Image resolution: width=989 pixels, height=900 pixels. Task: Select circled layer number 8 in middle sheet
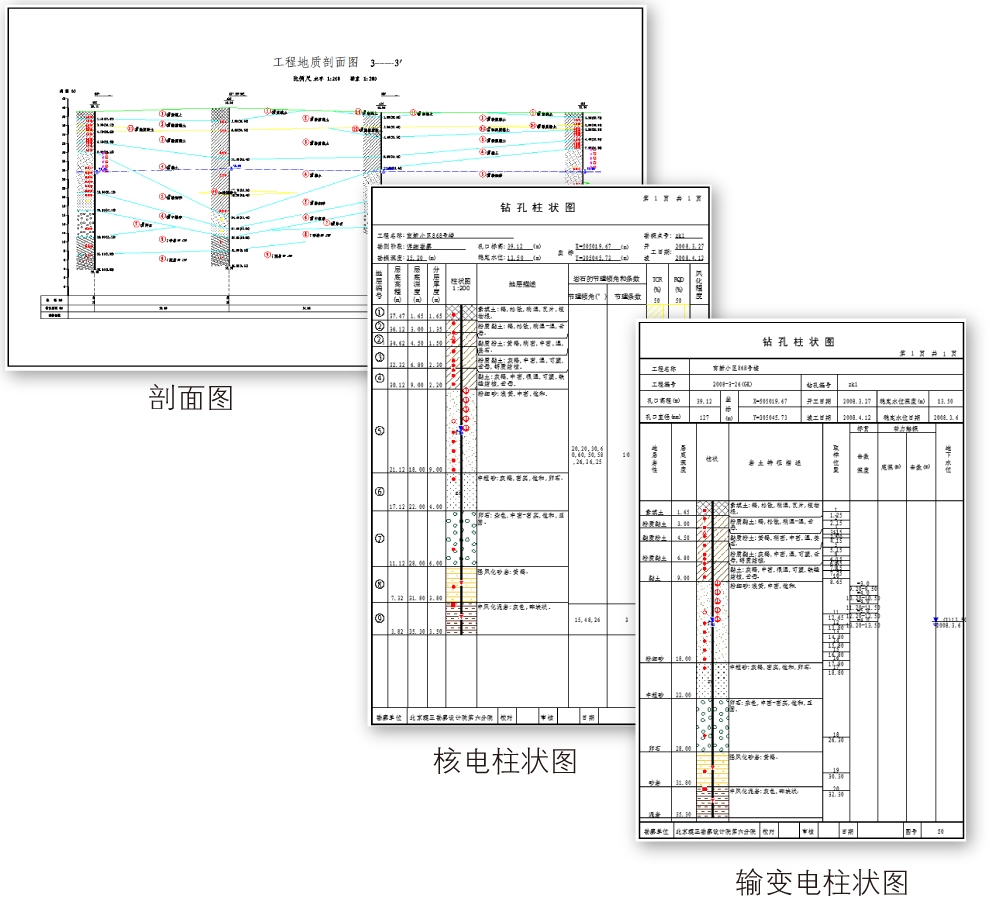(x=379, y=585)
